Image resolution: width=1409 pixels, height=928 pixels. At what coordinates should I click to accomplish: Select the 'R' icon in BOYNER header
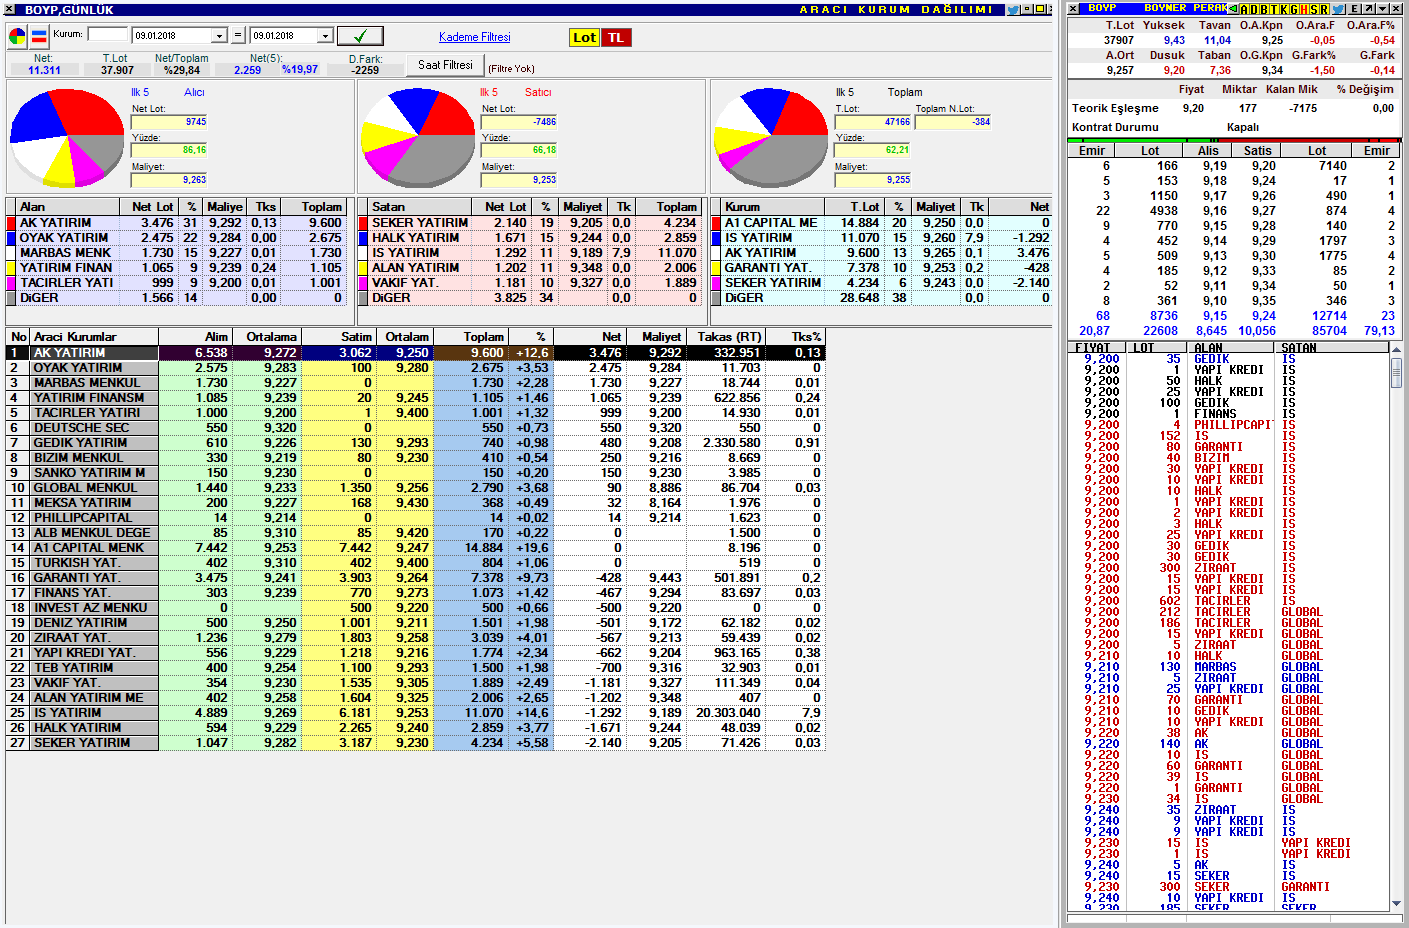coord(1324,9)
